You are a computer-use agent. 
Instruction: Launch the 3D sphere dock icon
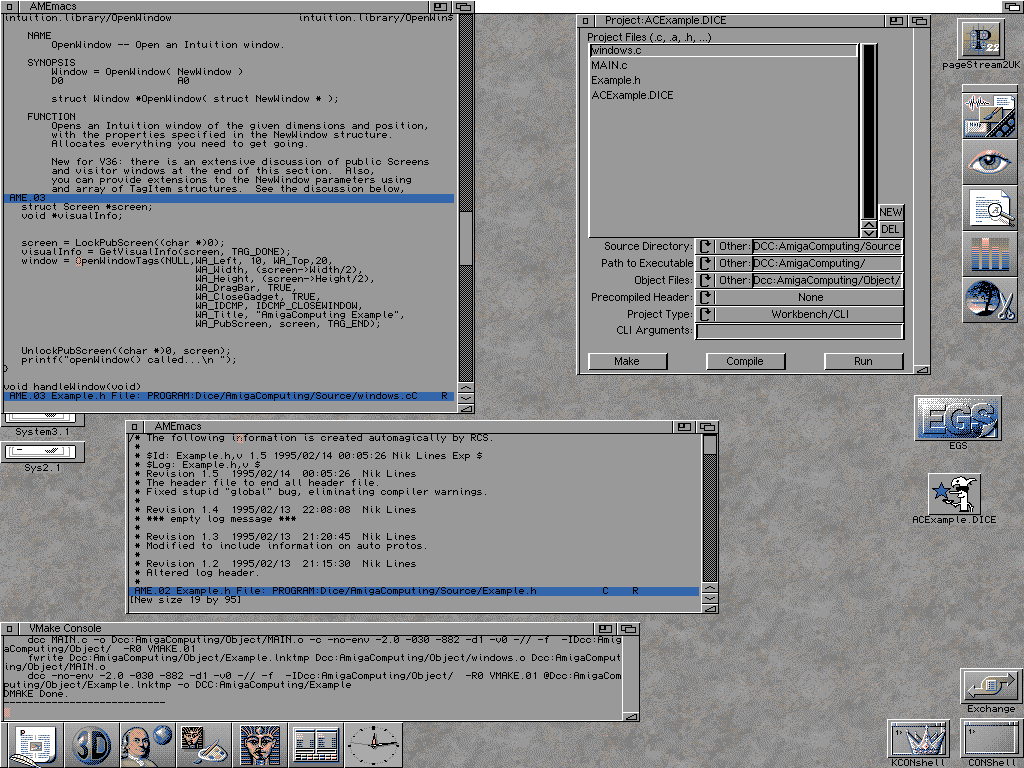pyautogui.click(x=91, y=745)
